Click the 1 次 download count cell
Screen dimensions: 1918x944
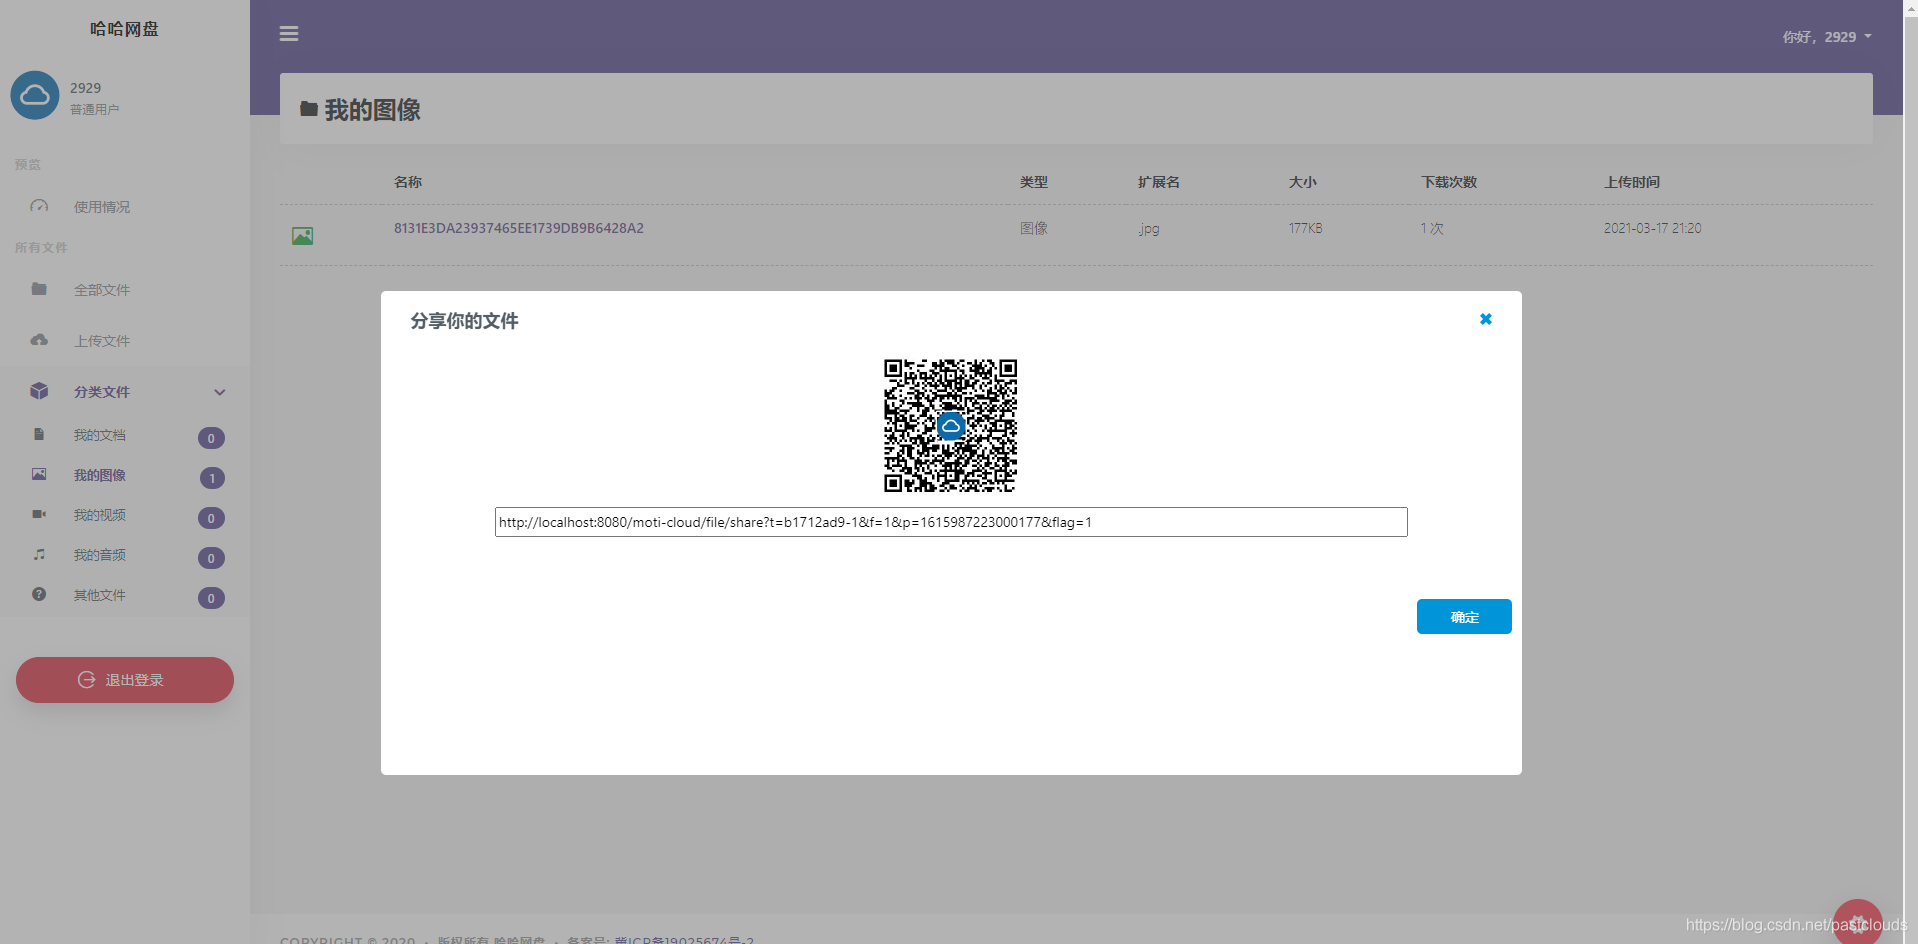(x=1432, y=228)
